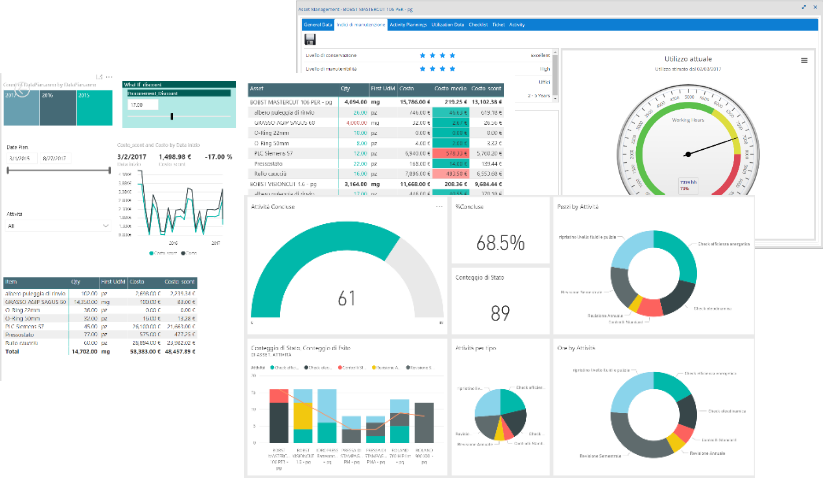Open the Utilizzo attuale chart hamburger menu
Screen dimensions: 823x478
[x=803, y=60]
